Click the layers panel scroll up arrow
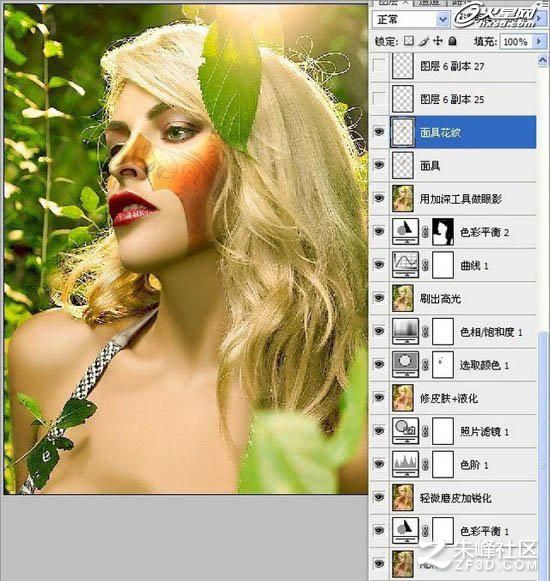550x581 pixels. pyautogui.click(x=542, y=60)
